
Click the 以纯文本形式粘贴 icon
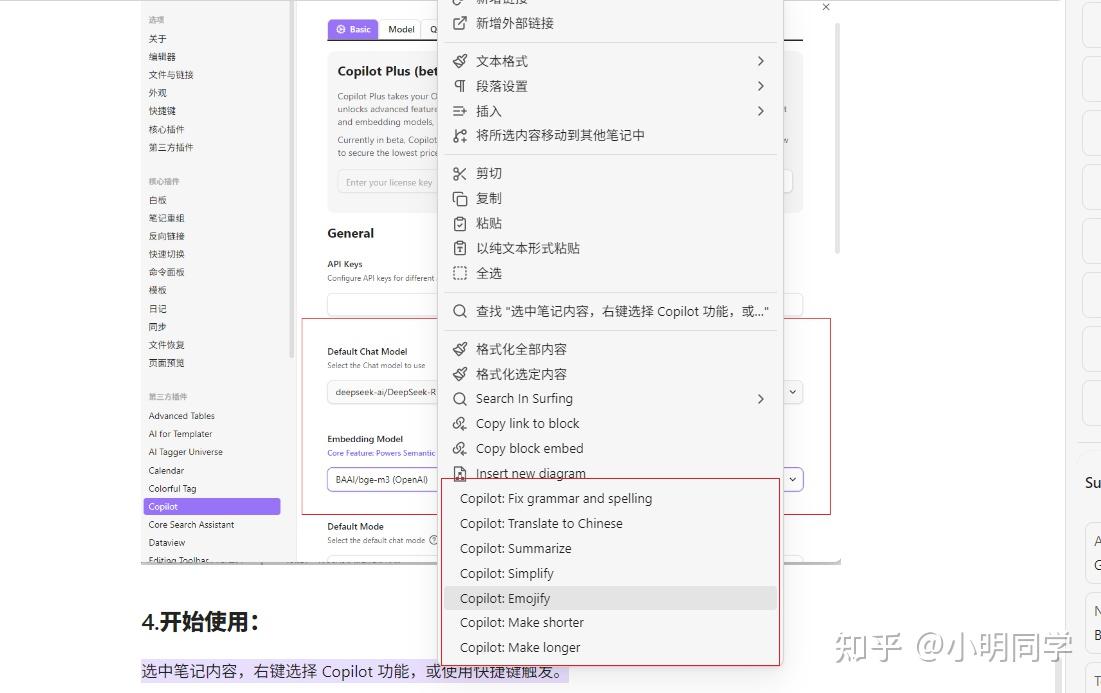point(460,248)
